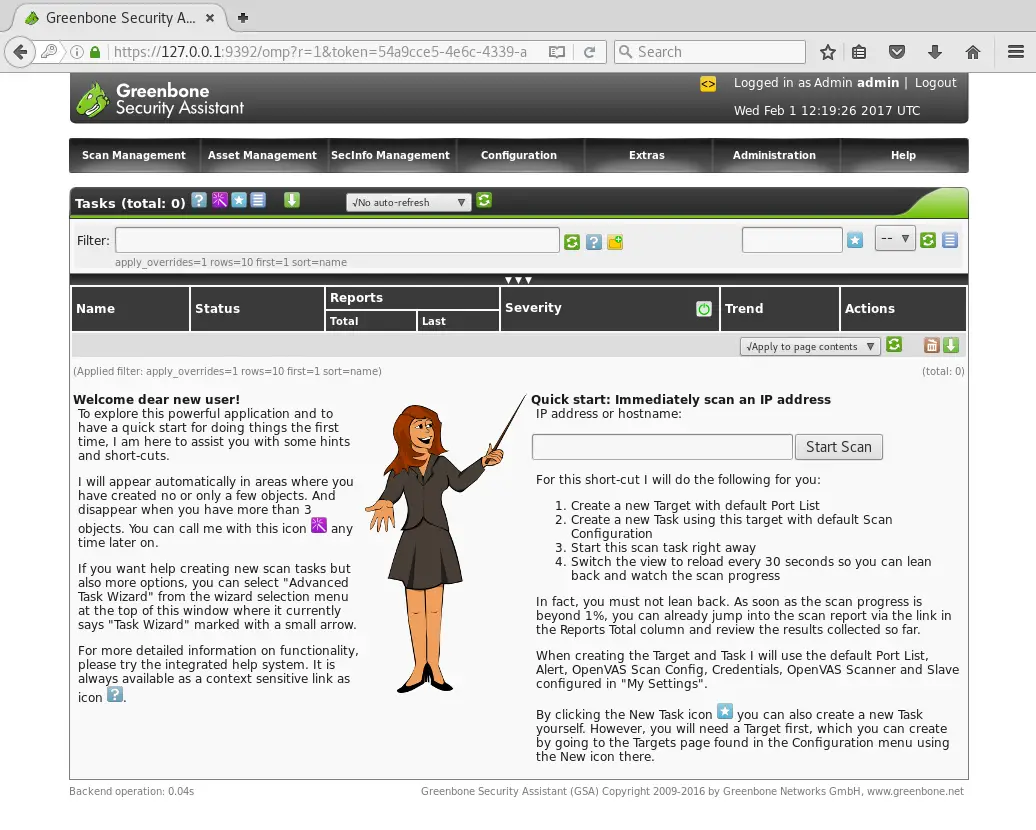Toggle reader view icon in address bar
Viewport: 1036px width, 830px height.
(x=557, y=52)
